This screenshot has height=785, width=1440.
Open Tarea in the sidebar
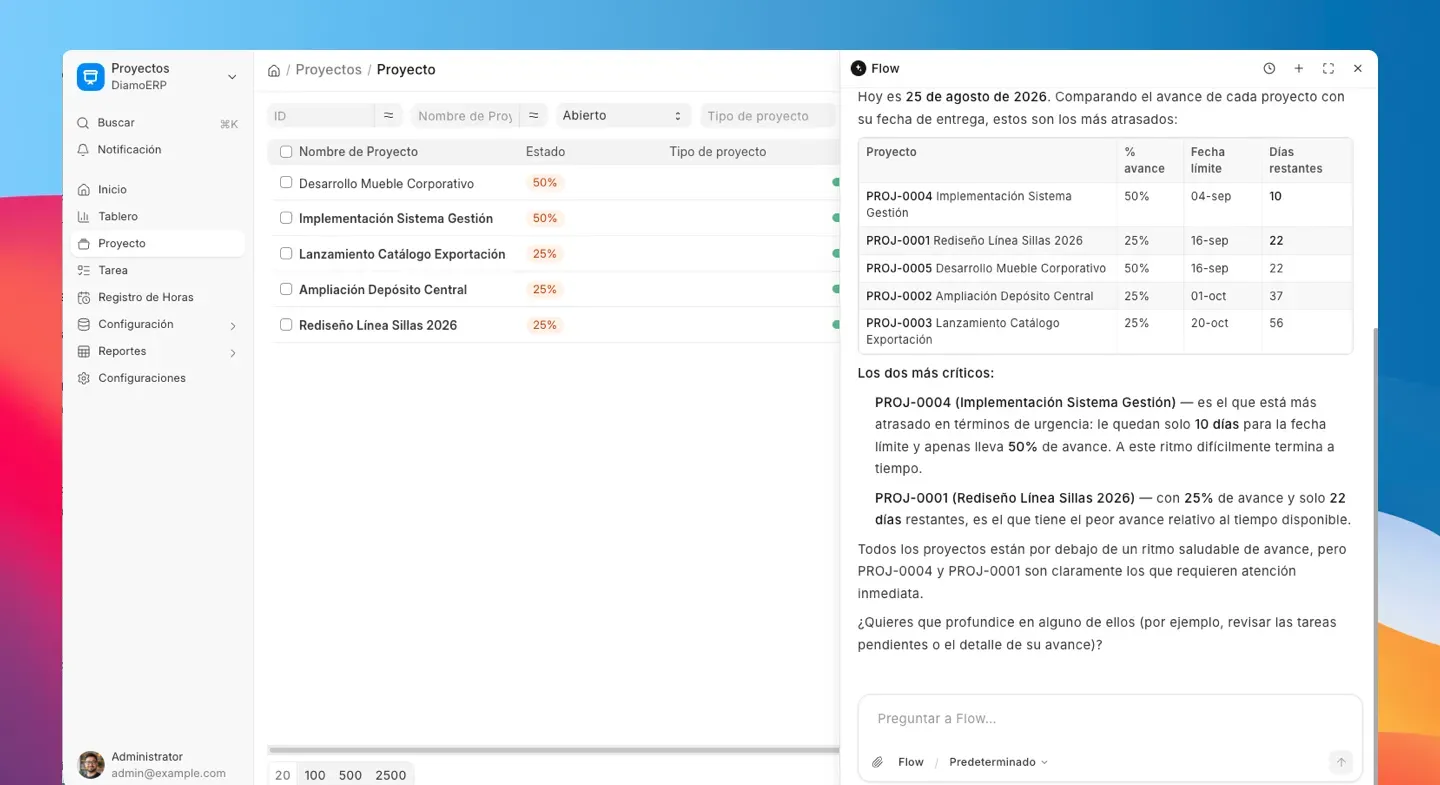(158, 271)
